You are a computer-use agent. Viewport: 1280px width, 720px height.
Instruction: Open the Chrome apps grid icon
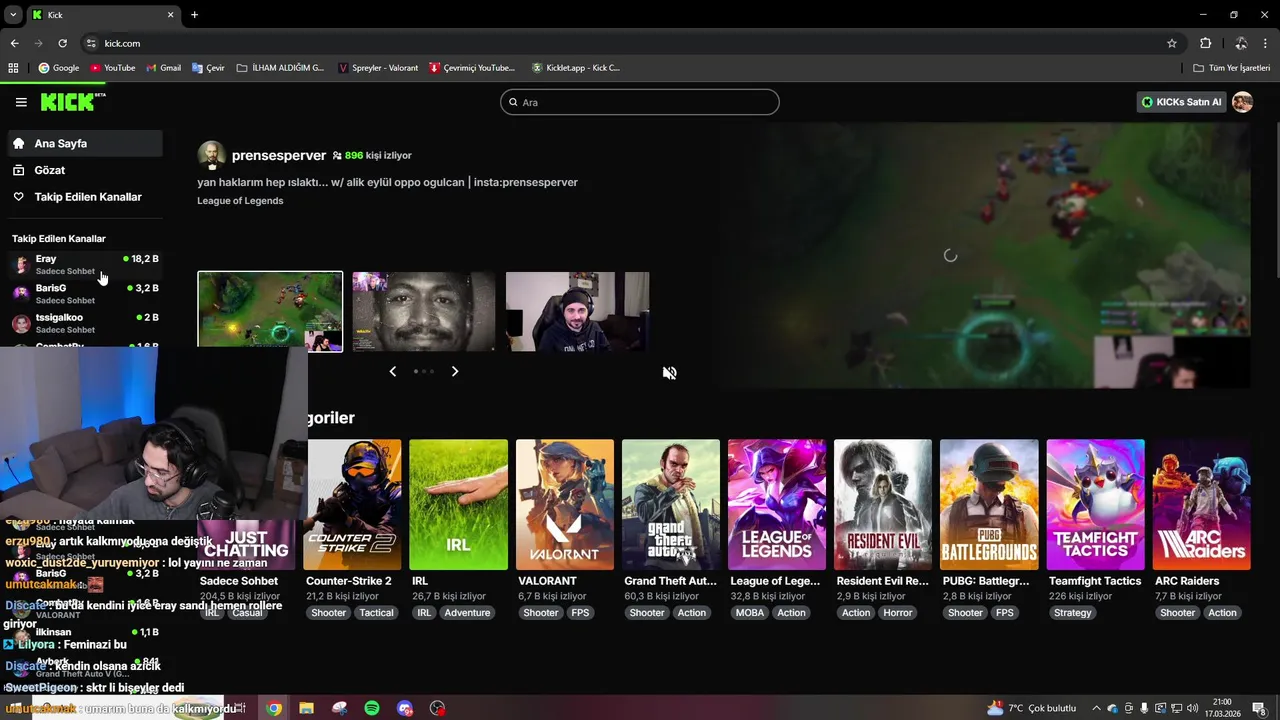pos(13,68)
